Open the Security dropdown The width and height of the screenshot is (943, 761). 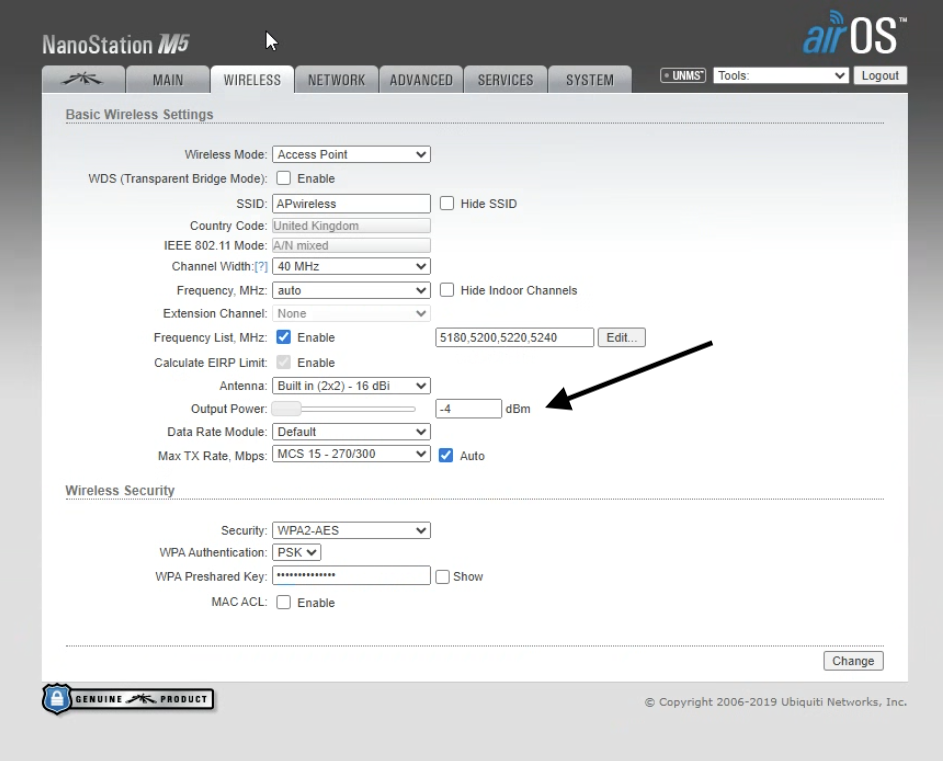pyautogui.click(x=351, y=531)
